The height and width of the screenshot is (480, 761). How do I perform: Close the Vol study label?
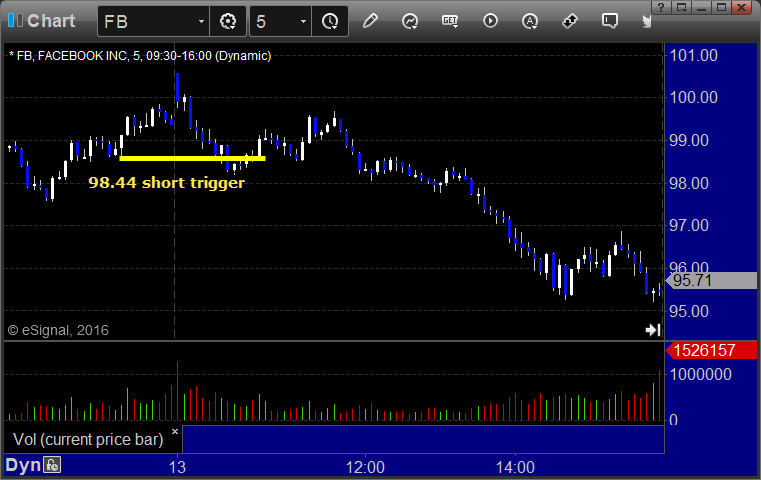(x=175, y=431)
